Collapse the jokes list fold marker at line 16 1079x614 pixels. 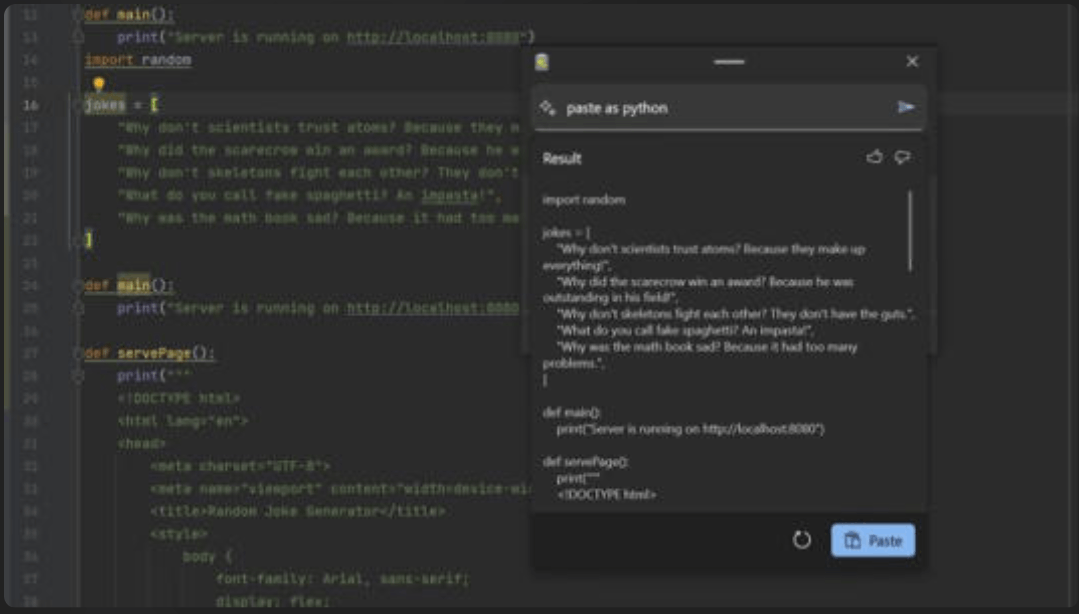coord(76,105)
